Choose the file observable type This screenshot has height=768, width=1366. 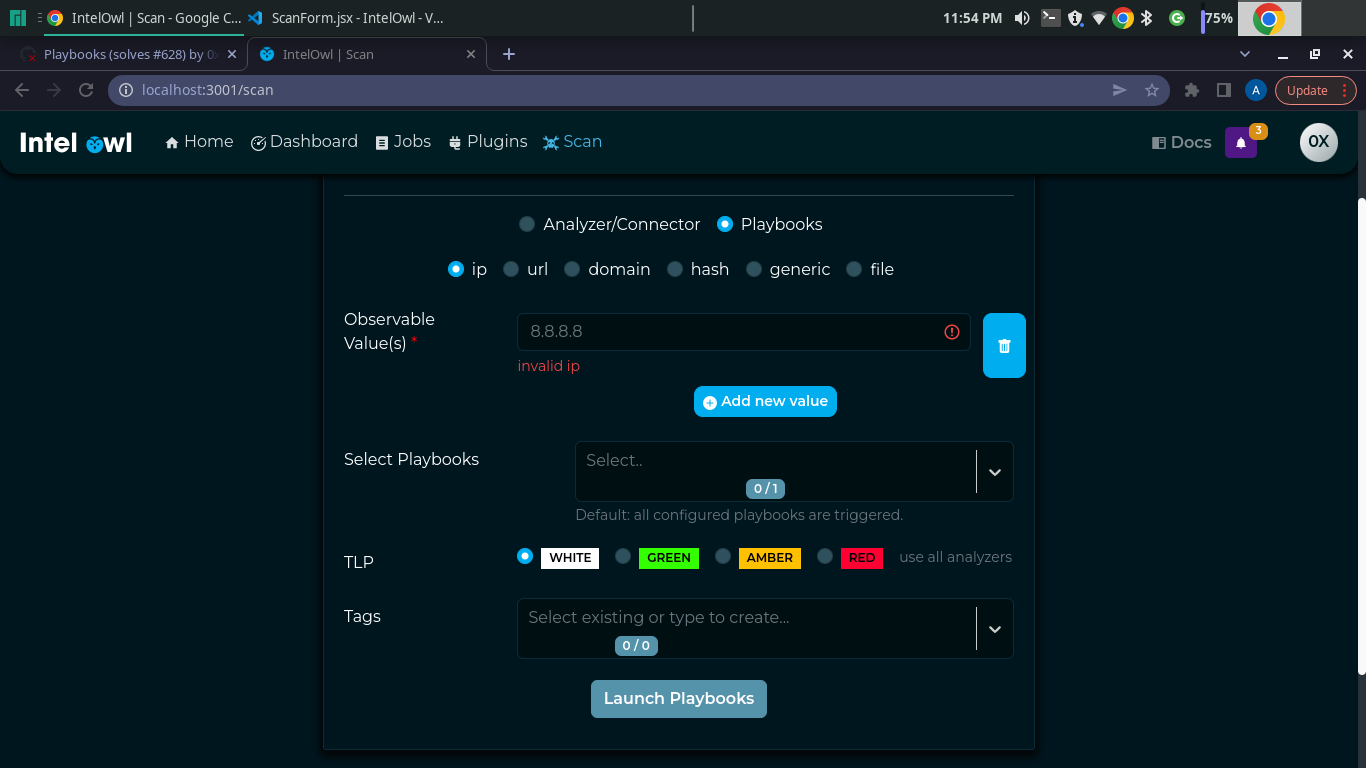pyautogui.click(x=854, y=269)
